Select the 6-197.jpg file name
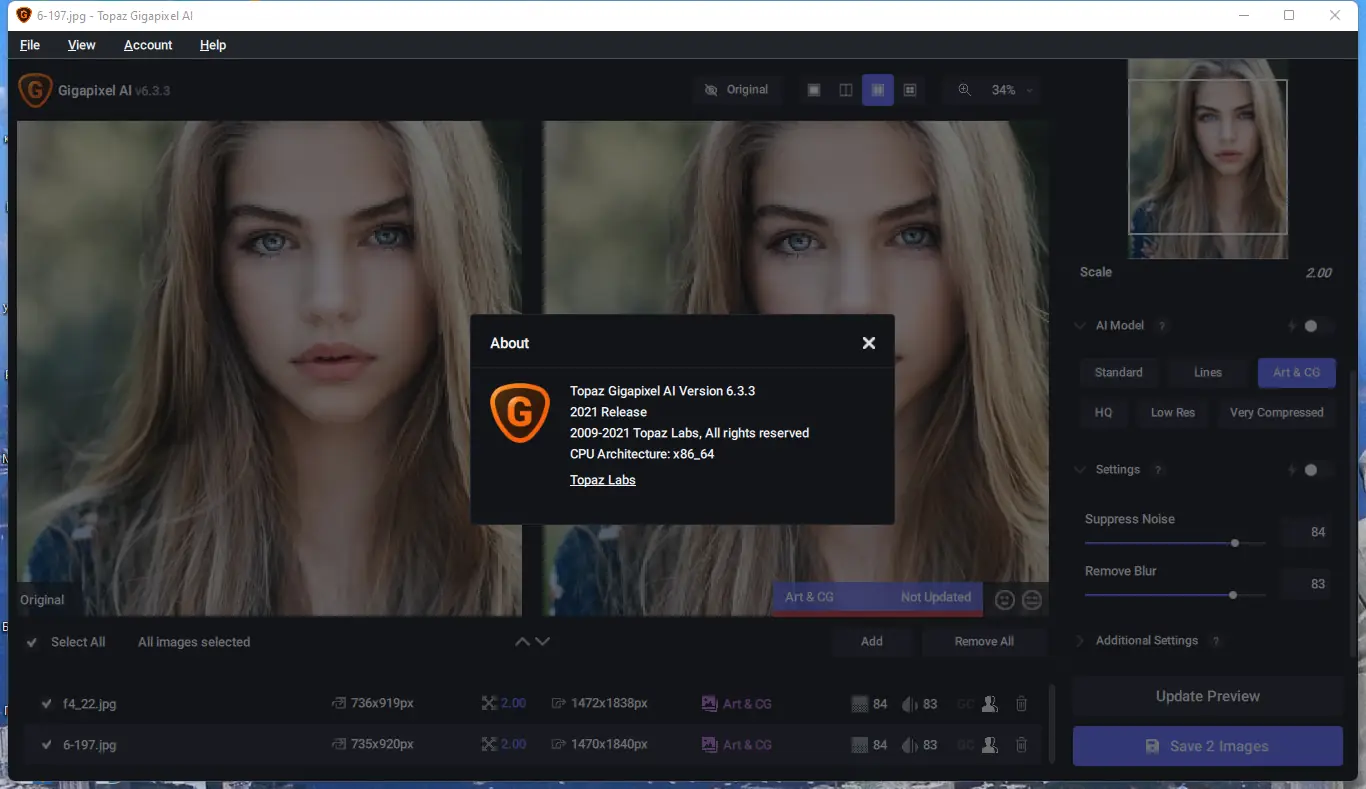The height and width of the screenshot is (789, 1366). point(90,745)
